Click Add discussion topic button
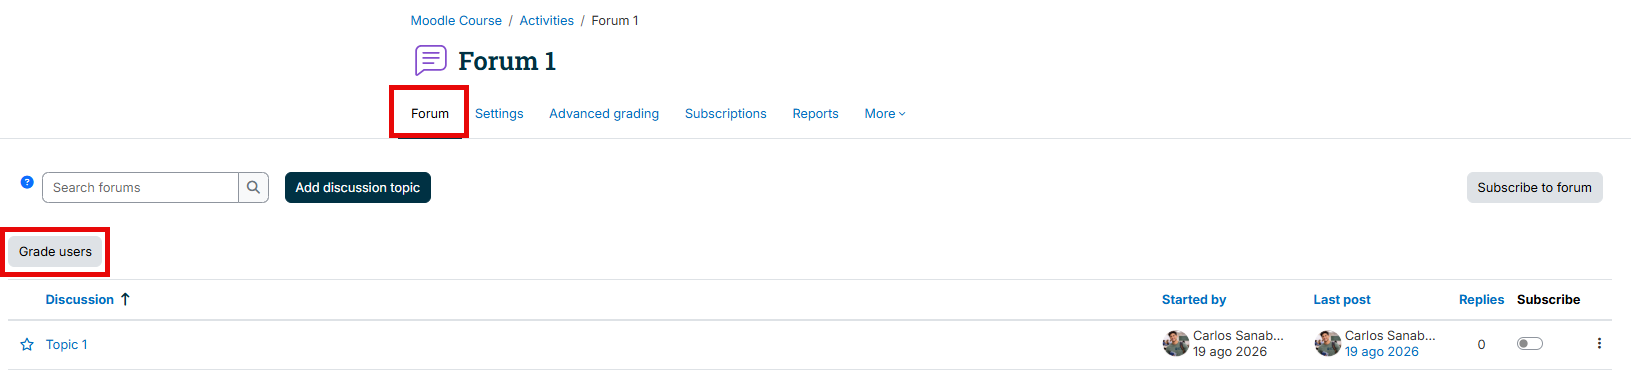Viewport: 1647px width, 372px height. (358, 187)
